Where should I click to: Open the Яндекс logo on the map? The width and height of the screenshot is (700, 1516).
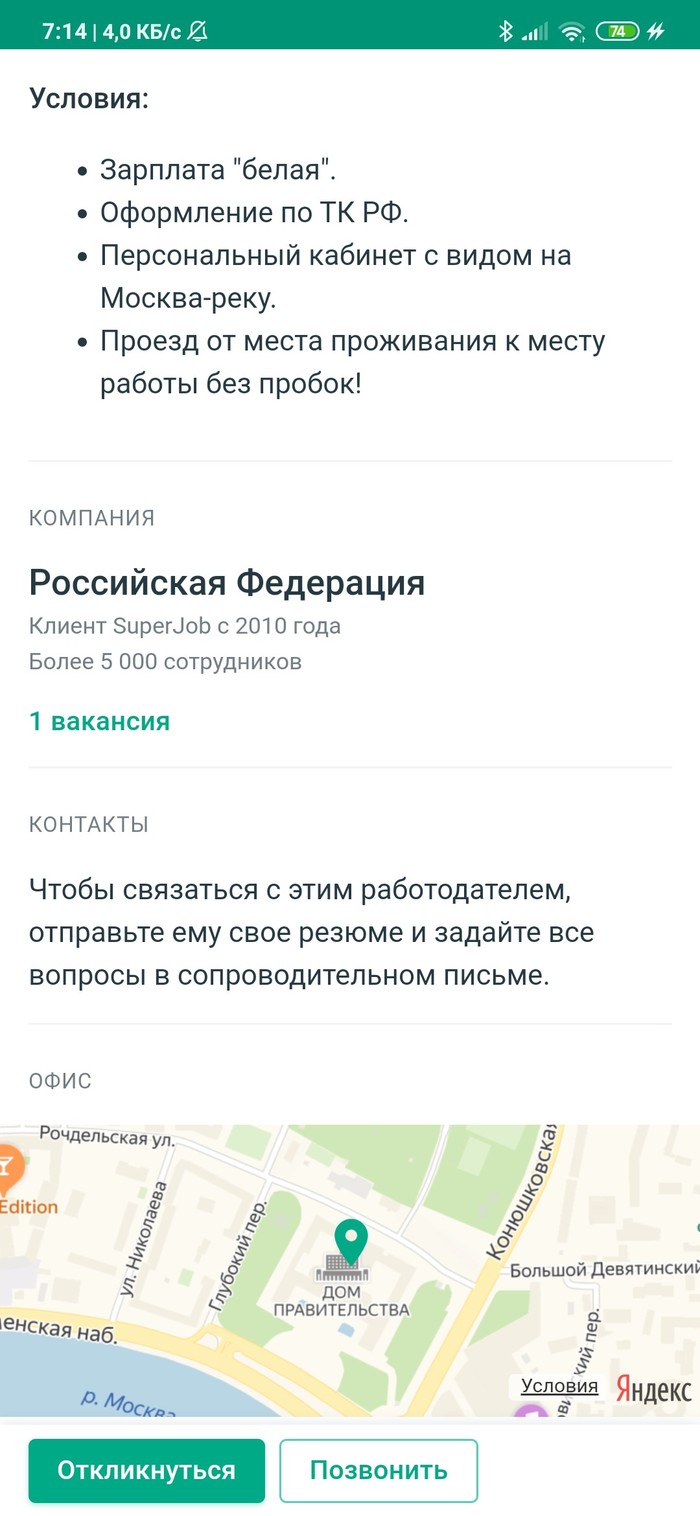tap(653, 1389)
